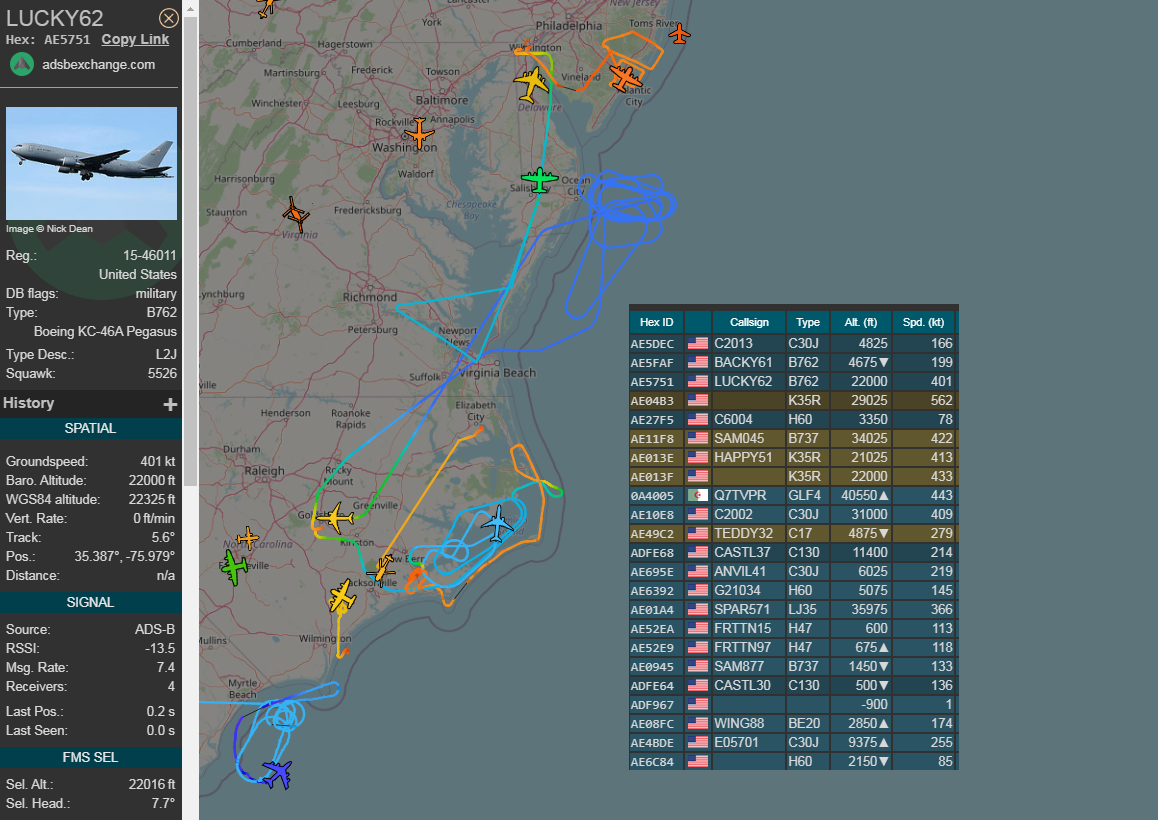Click the info panel scrollbar thumb

point(190,251)
